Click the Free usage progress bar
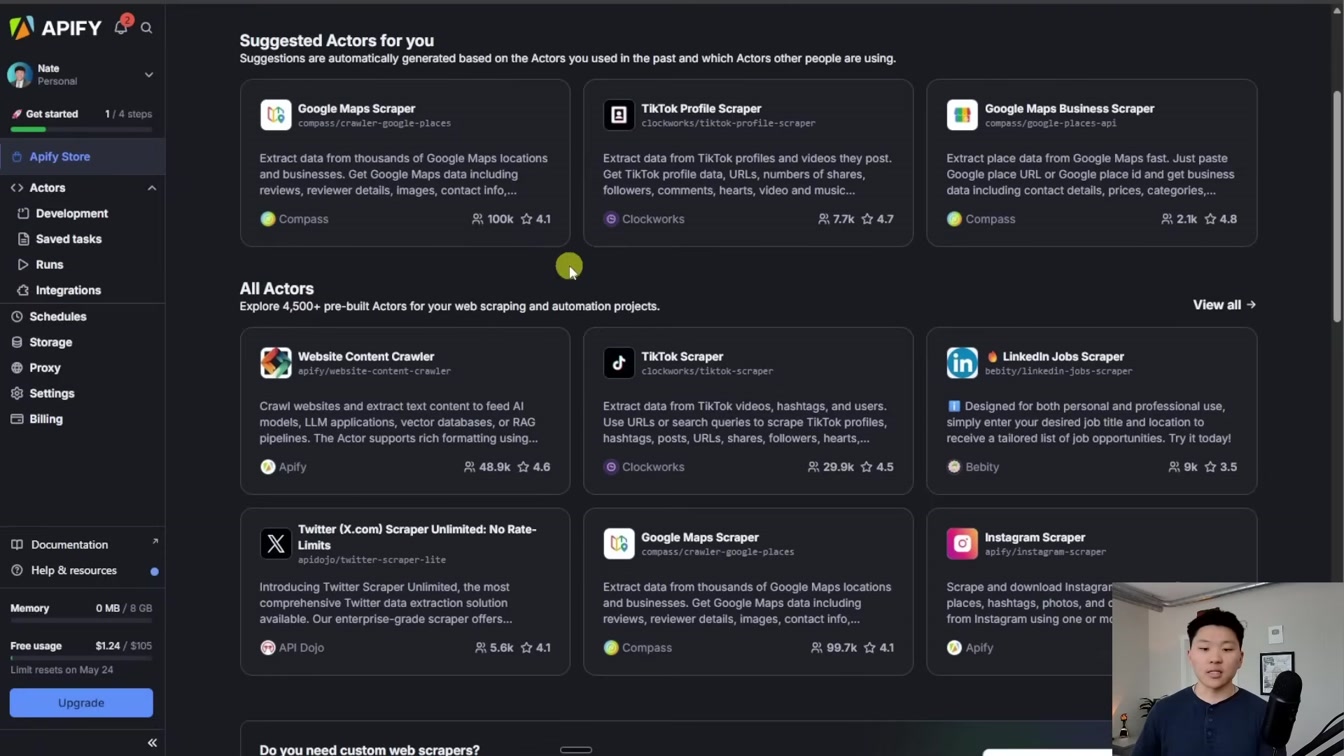This screenshot has height=756, width=1344. click(x=81, y=658)
